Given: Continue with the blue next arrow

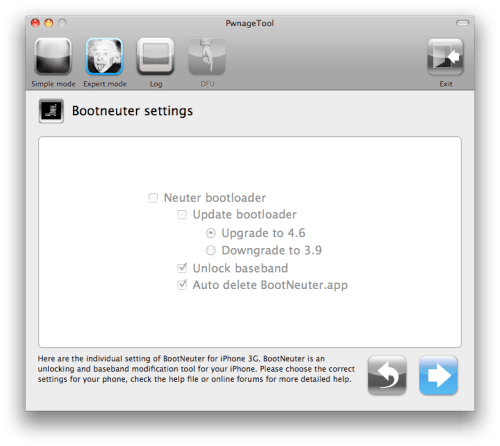Looking at the screenshot, I should click(438, 375).
